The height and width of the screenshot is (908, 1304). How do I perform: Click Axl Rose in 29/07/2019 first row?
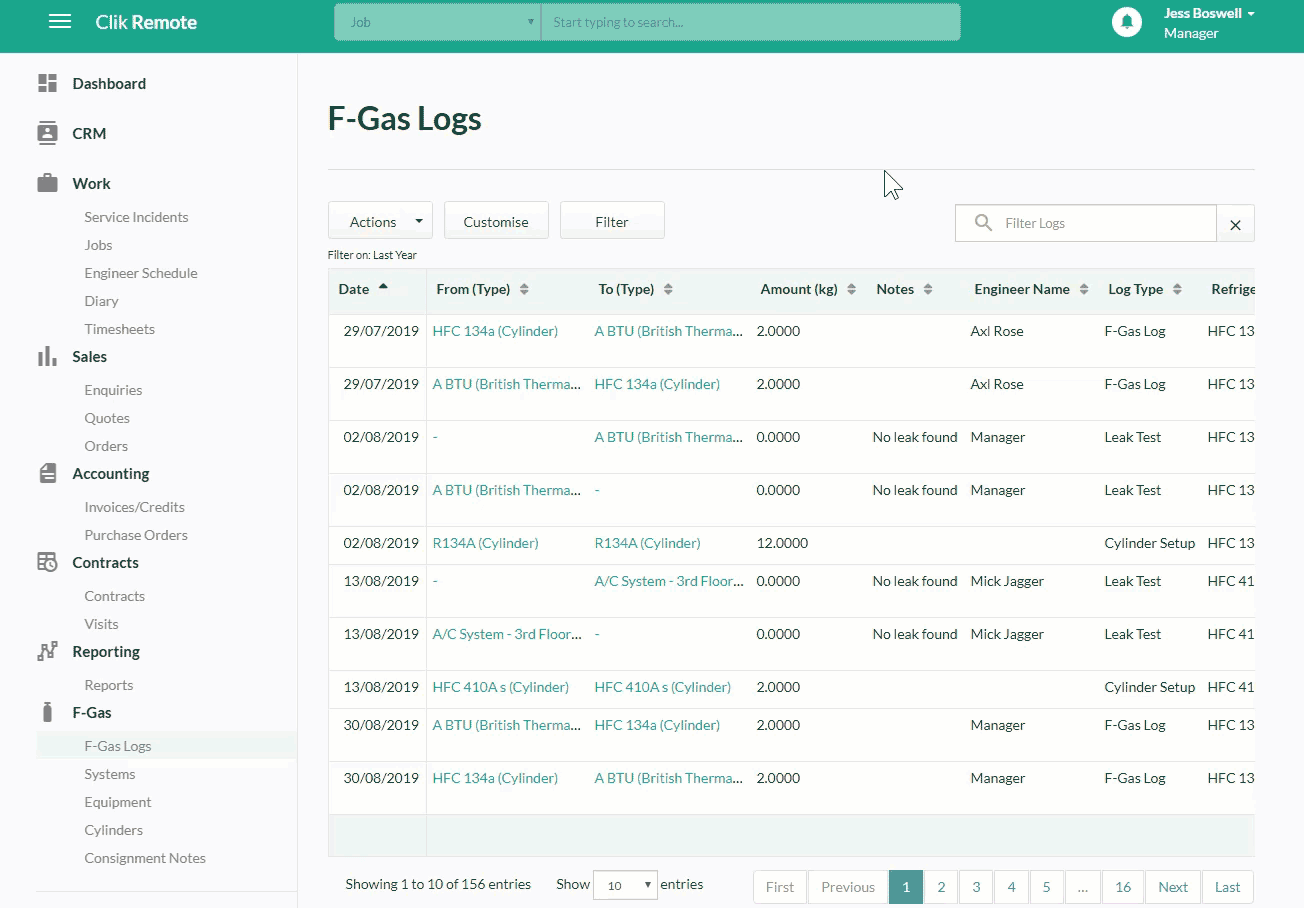pos(996,331)
